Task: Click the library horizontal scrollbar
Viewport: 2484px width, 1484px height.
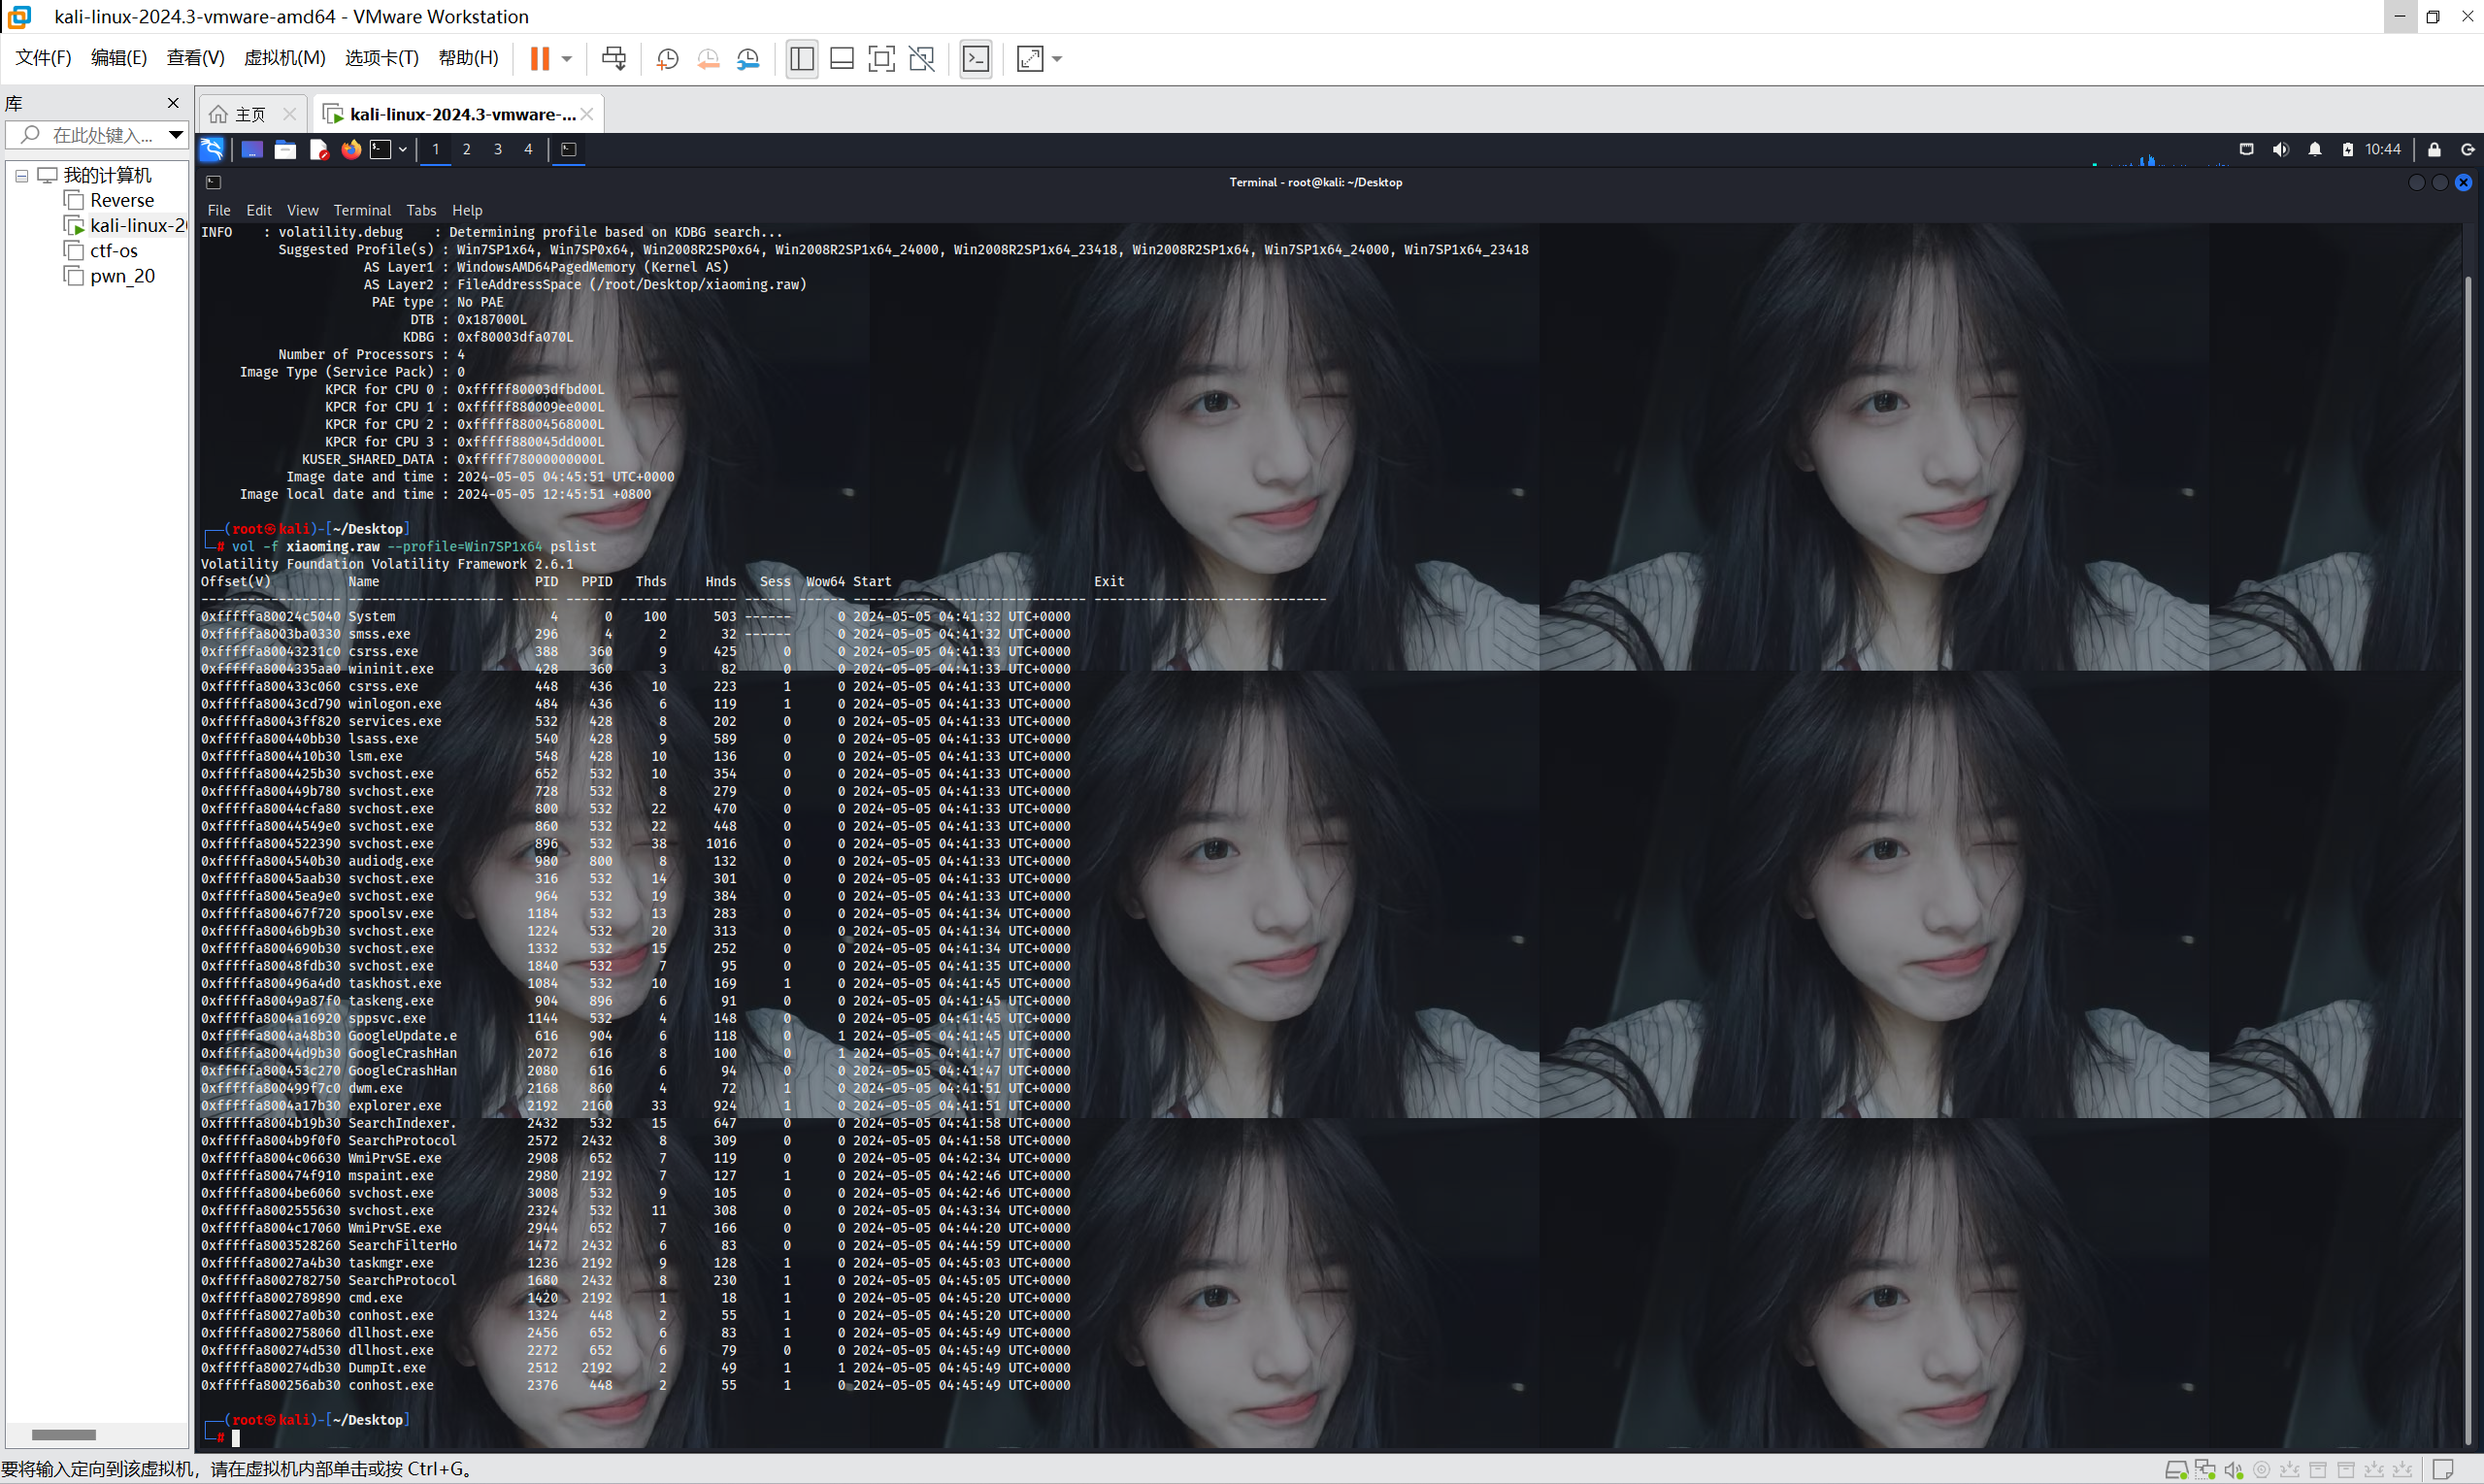Action: [64, 1435]
